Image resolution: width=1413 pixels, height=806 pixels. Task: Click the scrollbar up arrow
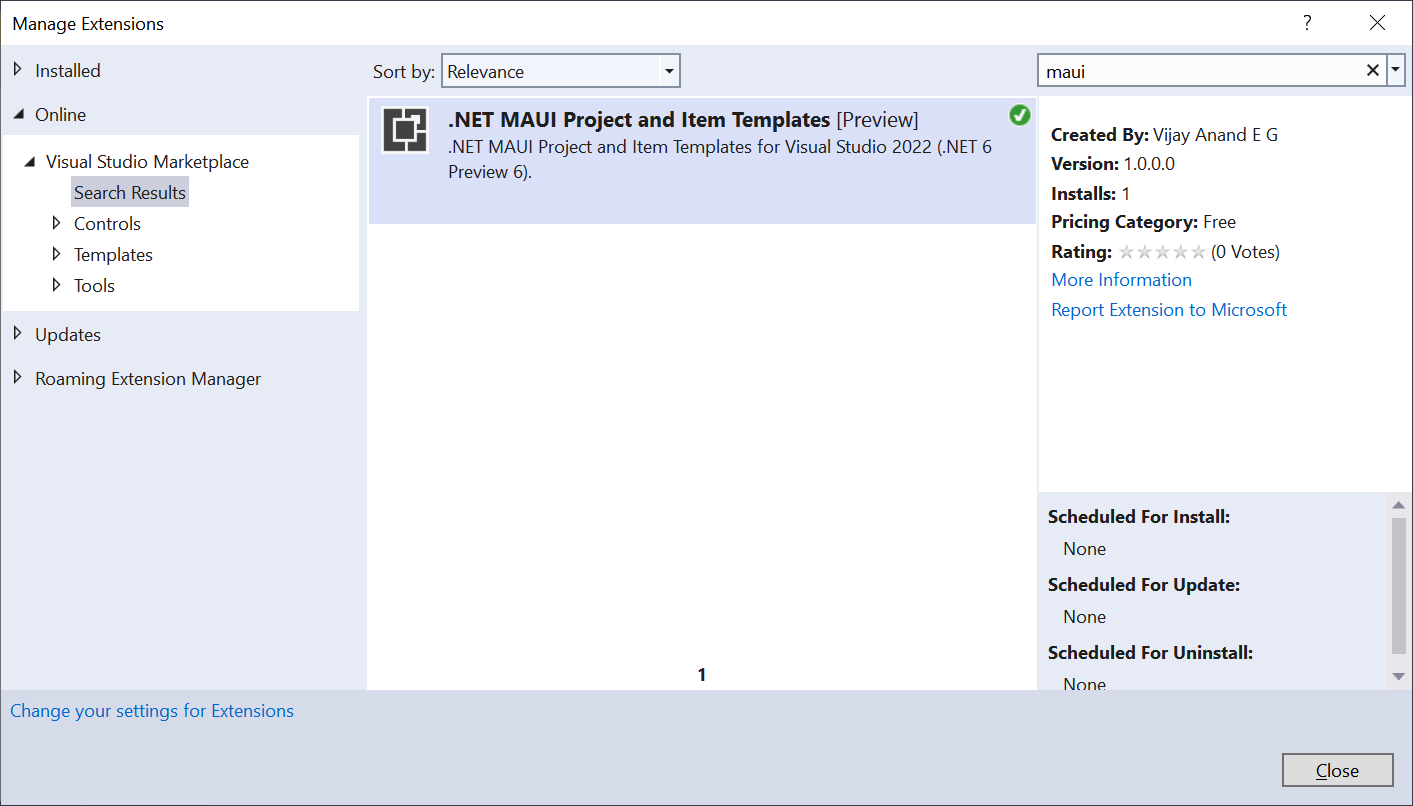(x=1399, y=504)
